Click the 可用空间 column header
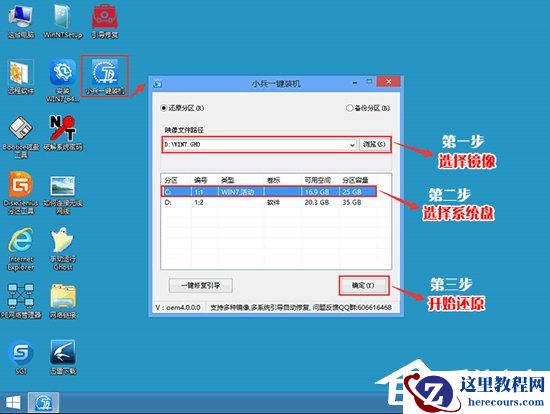 point(317,180)
